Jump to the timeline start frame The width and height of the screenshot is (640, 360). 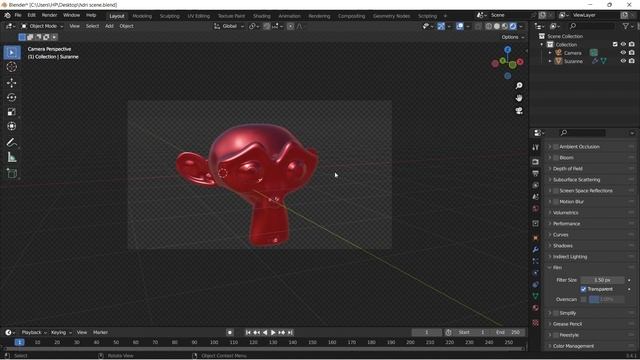tap(248, 333)
